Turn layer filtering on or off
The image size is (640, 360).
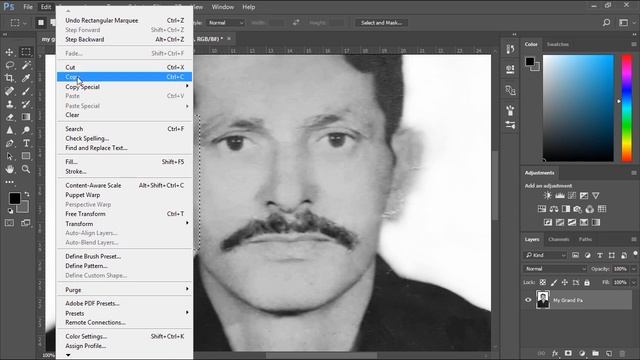coord(635,254)
